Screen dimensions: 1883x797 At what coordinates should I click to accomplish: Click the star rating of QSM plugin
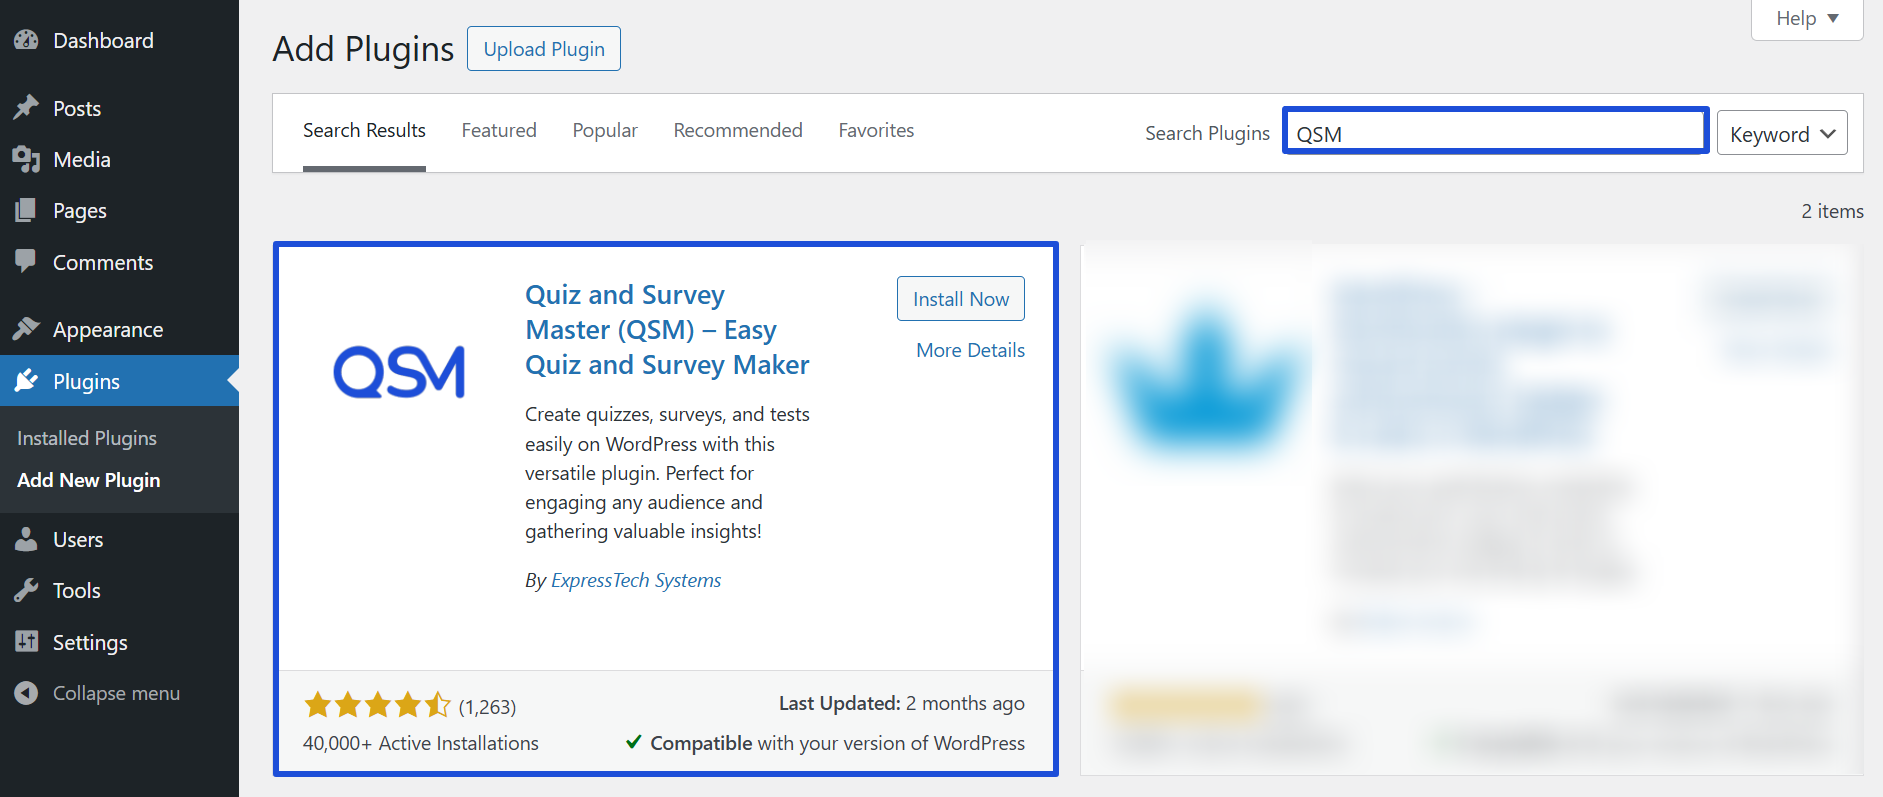[x=377, y=706]
